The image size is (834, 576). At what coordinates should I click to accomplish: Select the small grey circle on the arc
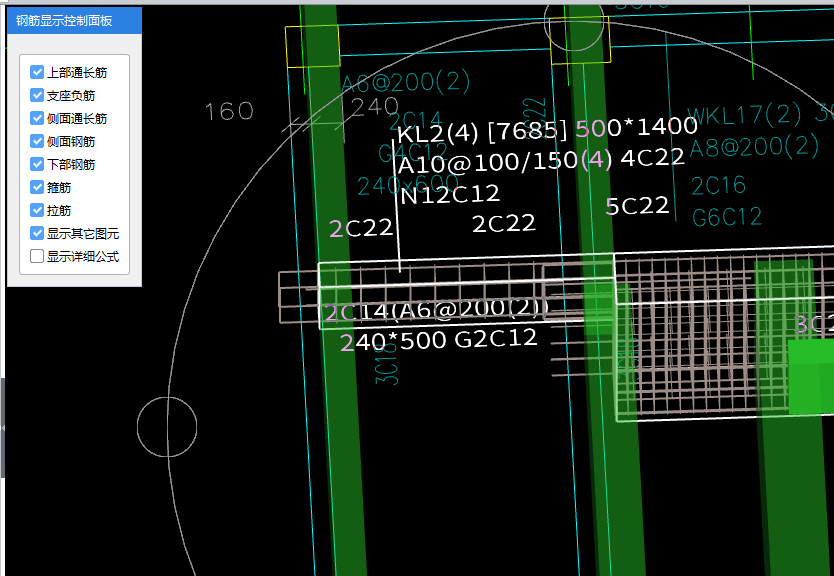click(x=167, y=427)
